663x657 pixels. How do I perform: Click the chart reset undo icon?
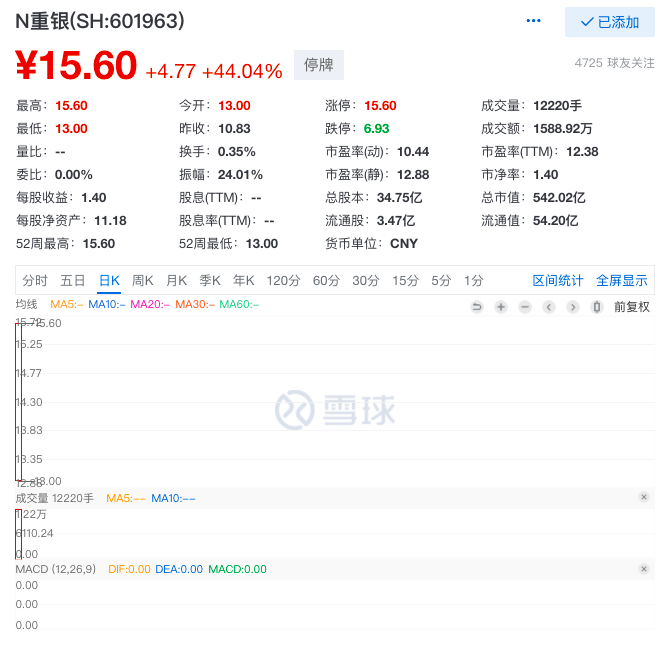477,307
